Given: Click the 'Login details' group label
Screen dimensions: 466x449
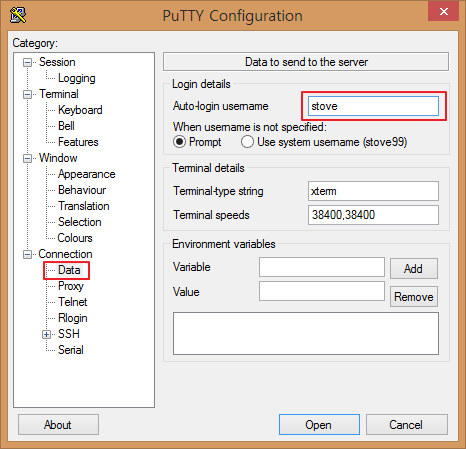Looking at the screenshot, I should (201, 84).
